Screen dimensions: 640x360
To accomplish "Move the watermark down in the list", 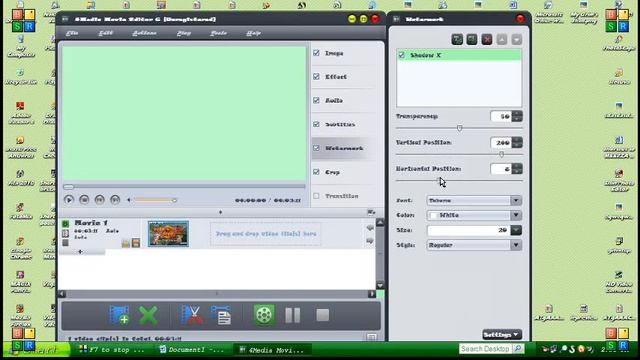I will coord(516,40).
